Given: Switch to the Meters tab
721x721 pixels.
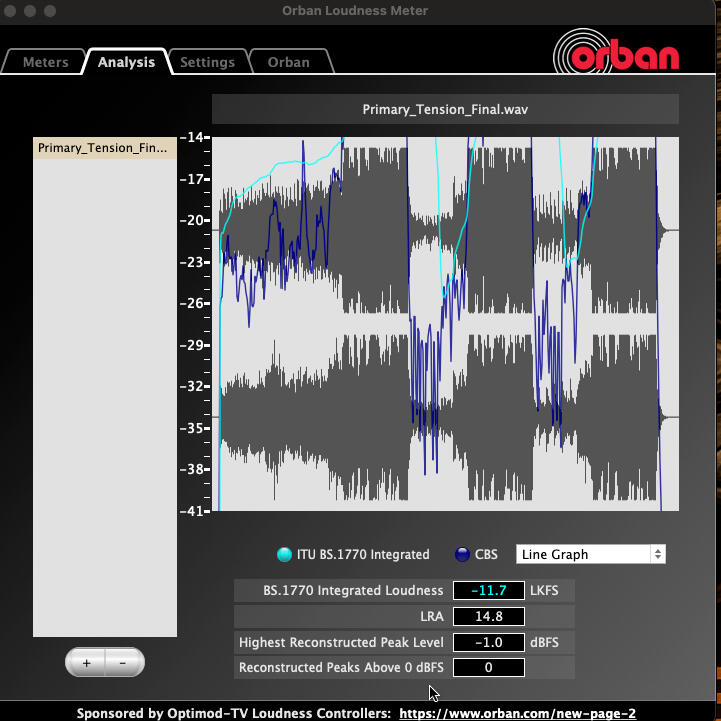Looking at the screenshot, I should pos(46,62).
